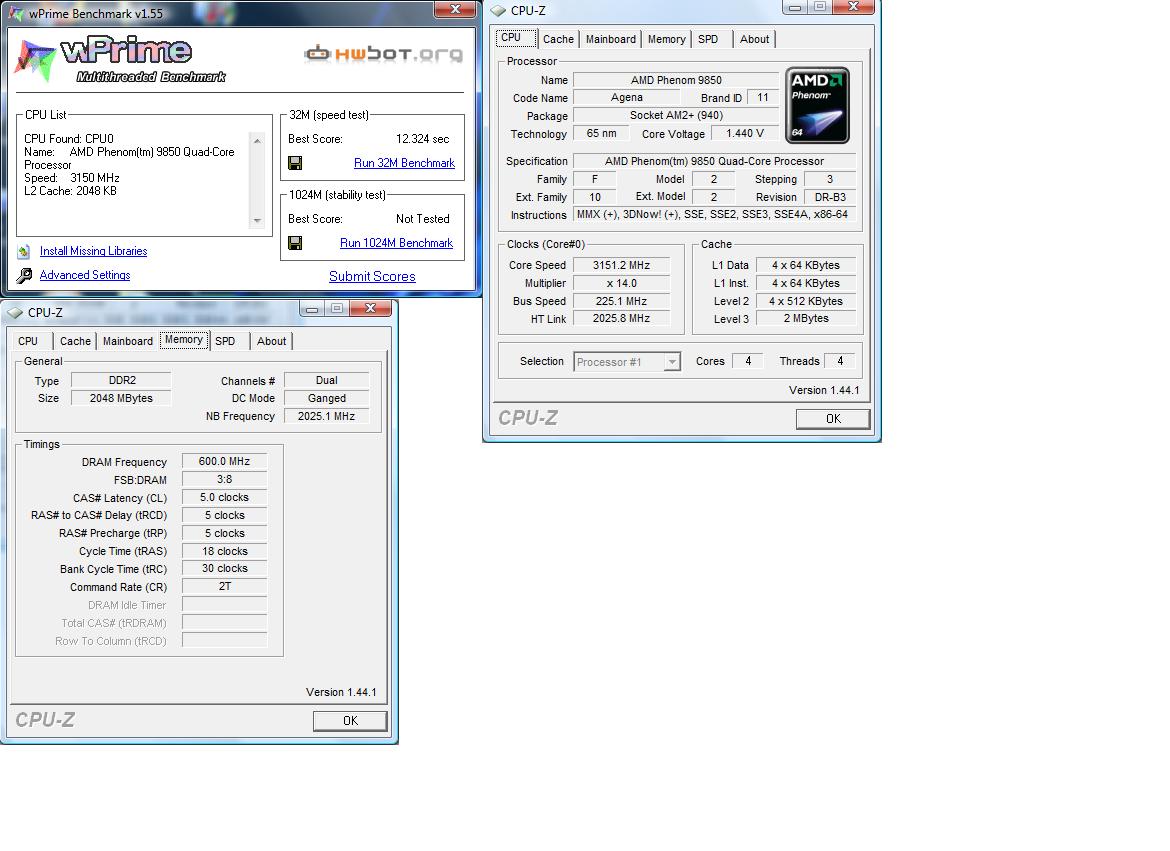Click the CAS# Latency 5.0 clocks value
The image size is (1170, 851).
tap(224, 497)
